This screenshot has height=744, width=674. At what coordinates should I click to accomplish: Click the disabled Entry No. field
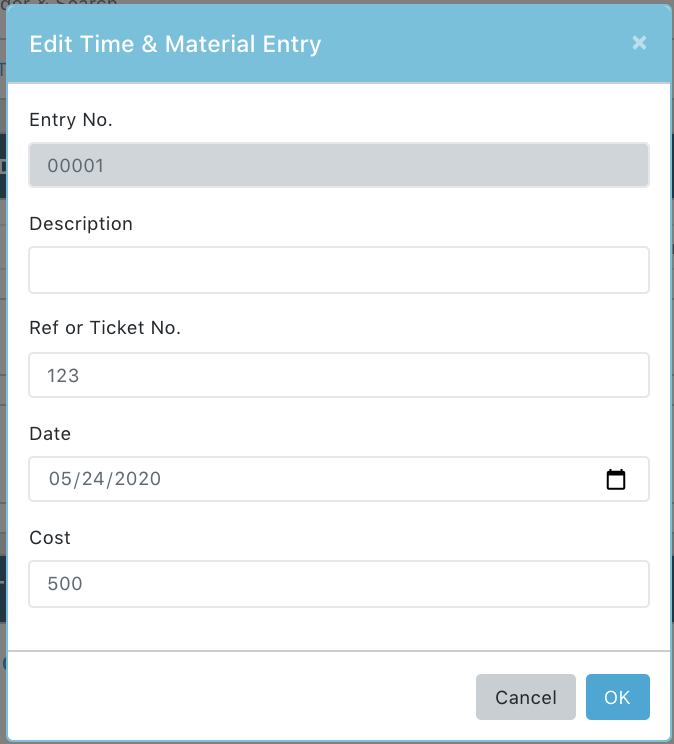point(339,165)
